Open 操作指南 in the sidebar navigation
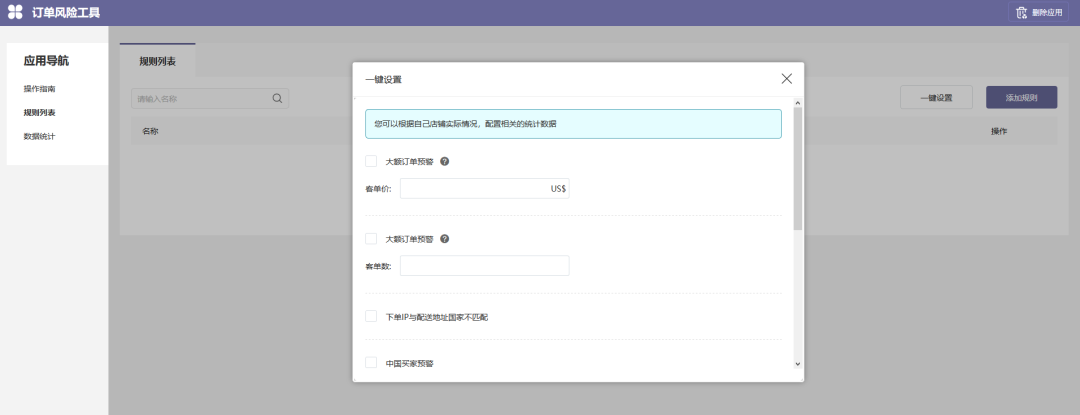The height and width of the screenshot is (415, 1080). pos(40,89)
